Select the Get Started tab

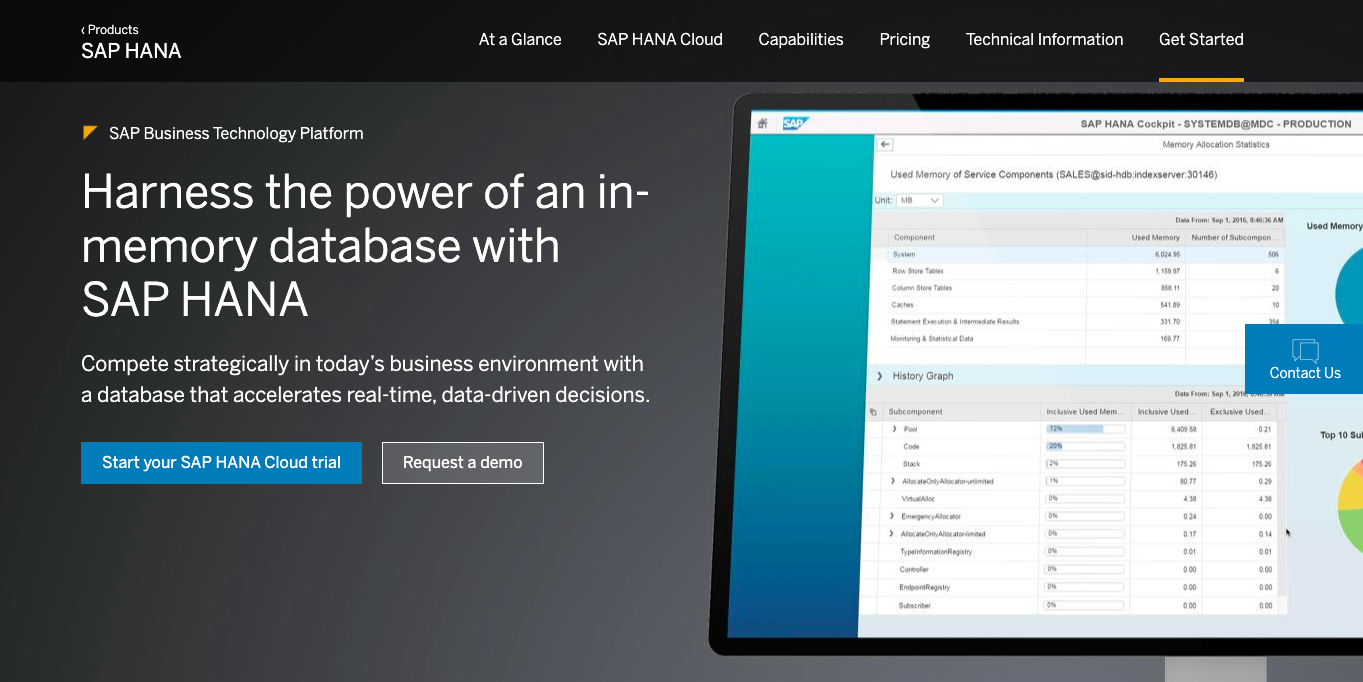point(1201,40)
